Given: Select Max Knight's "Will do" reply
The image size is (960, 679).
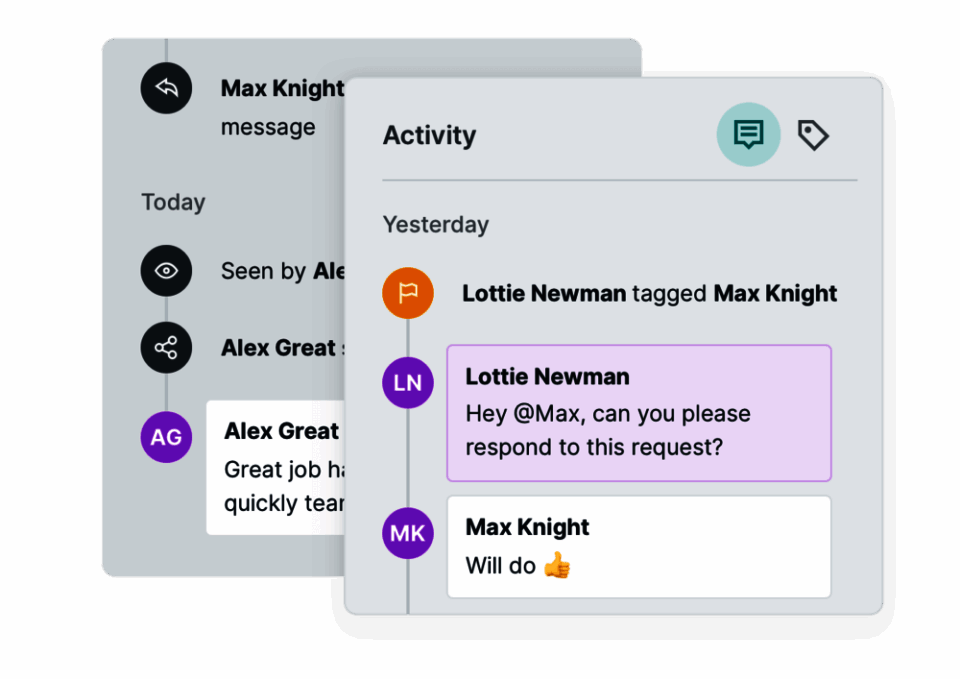Looking at the screenshot, I should [639, 547].
